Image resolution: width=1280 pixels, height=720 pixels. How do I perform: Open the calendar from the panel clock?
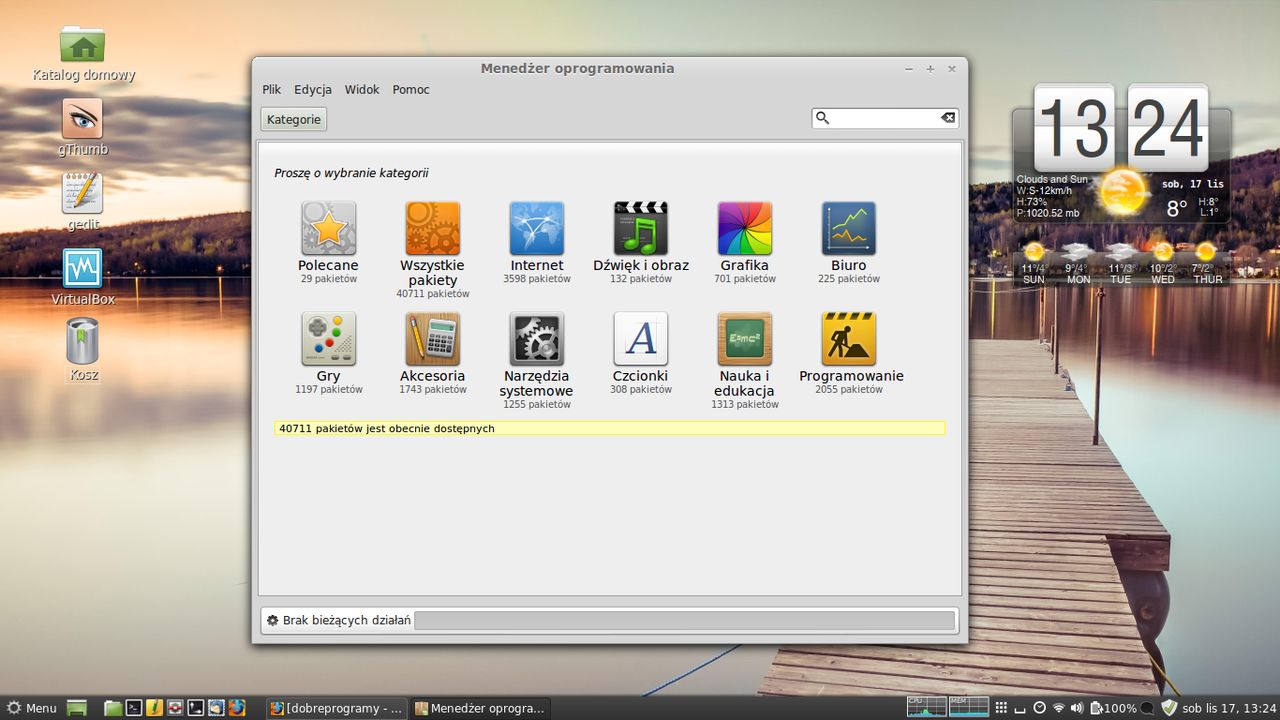point(1229,708)
